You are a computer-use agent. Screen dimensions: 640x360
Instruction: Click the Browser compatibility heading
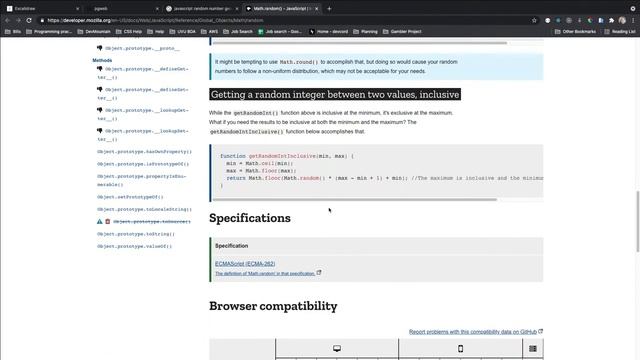[273, 306]
